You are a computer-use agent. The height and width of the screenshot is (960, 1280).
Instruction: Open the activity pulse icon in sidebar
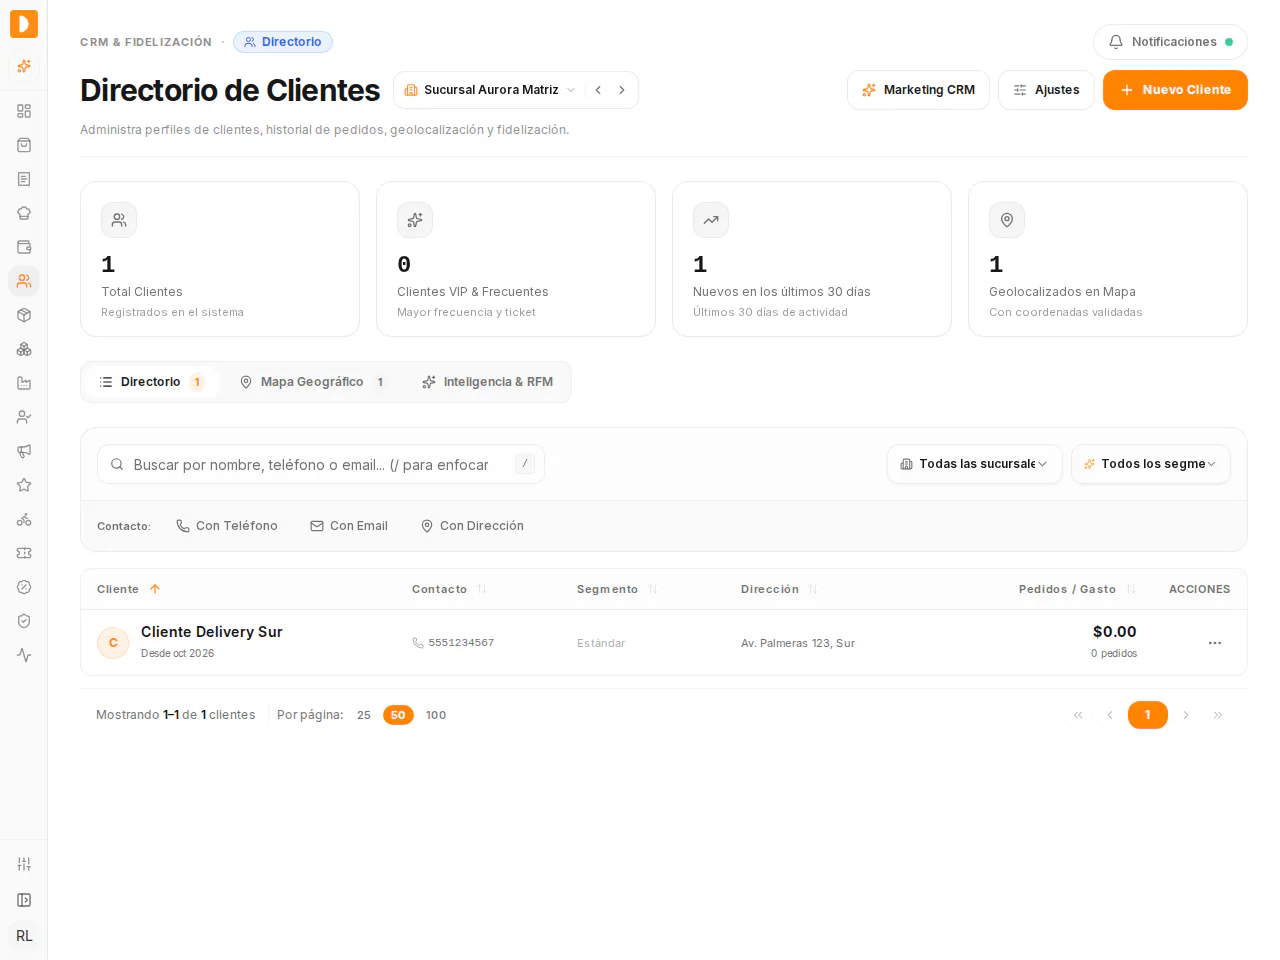[24, 655]
